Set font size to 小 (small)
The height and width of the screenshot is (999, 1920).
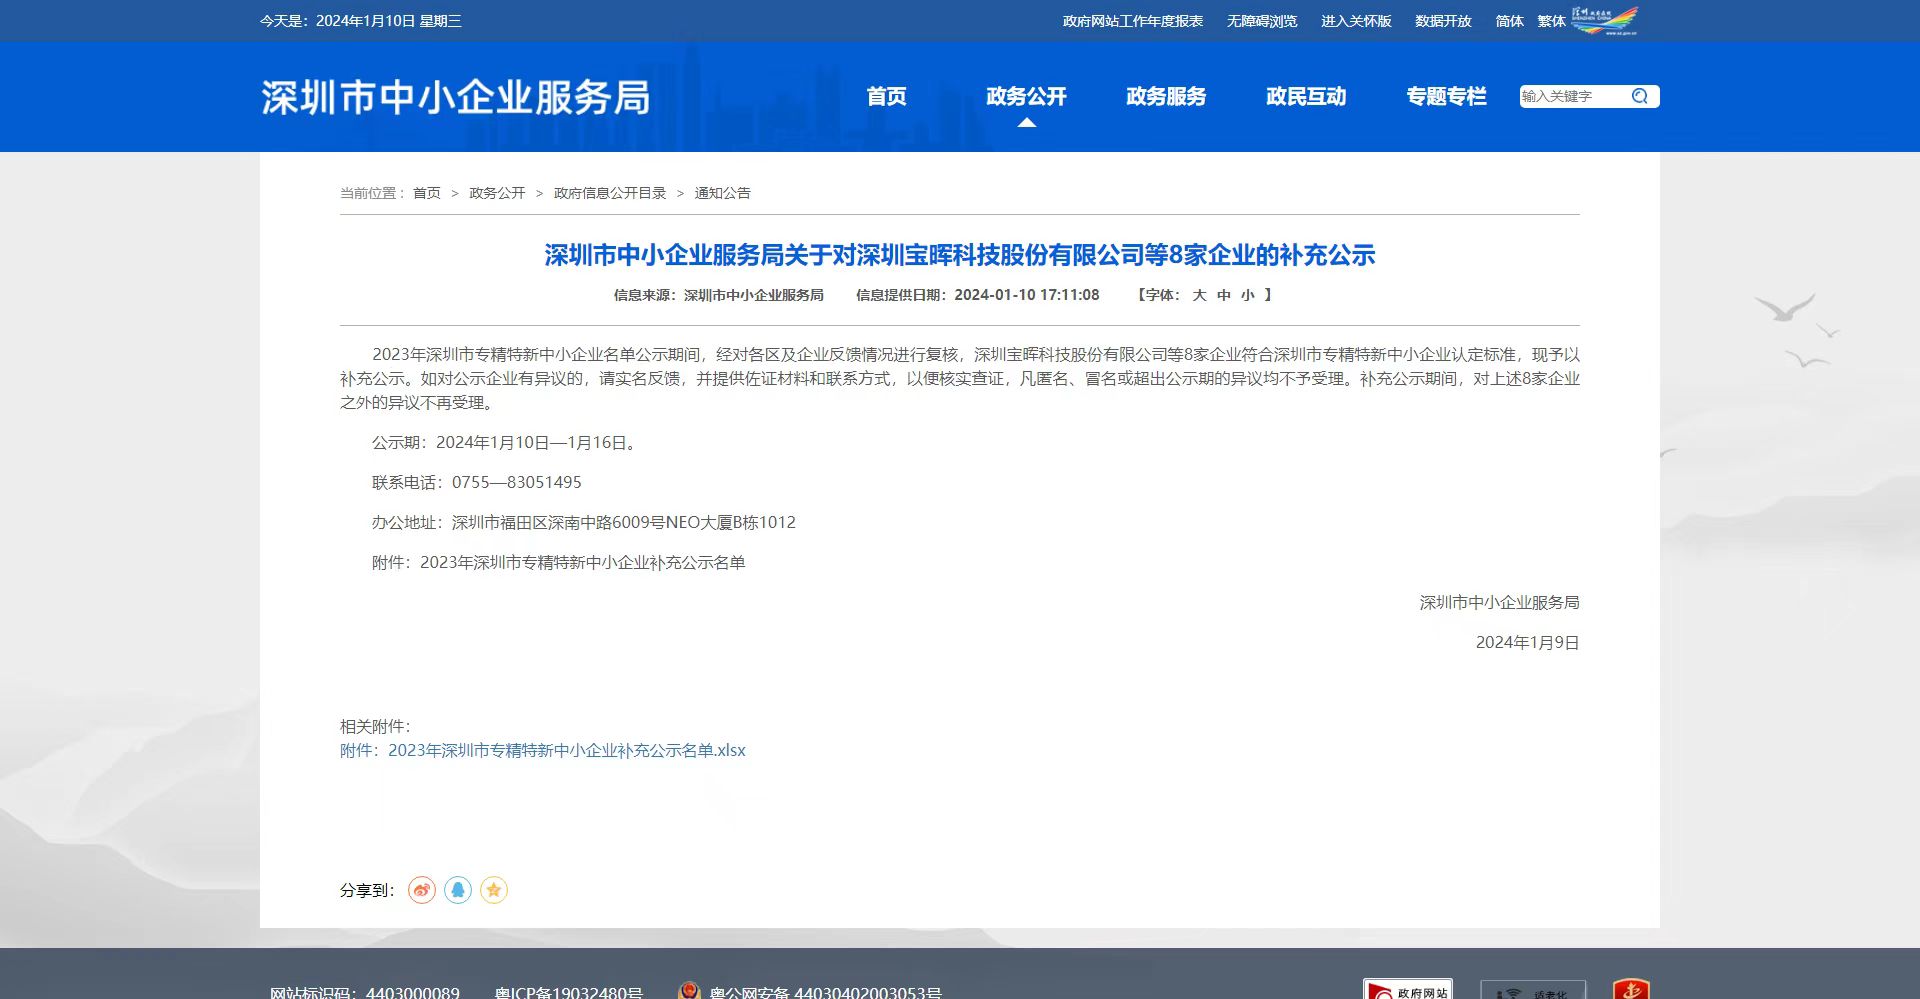1248,295
